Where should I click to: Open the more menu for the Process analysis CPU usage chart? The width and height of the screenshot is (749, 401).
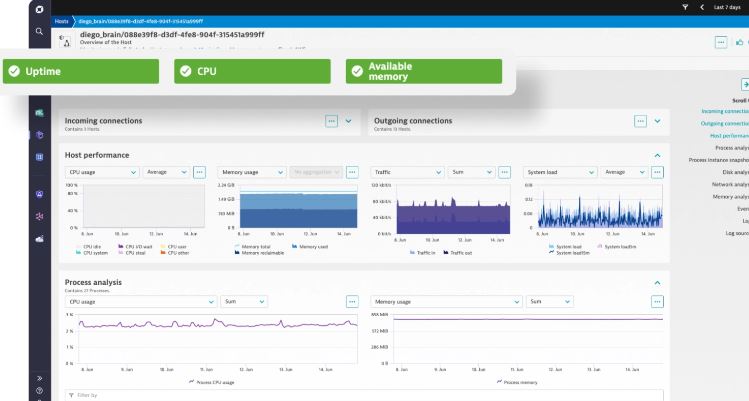[x=352, y=302]
